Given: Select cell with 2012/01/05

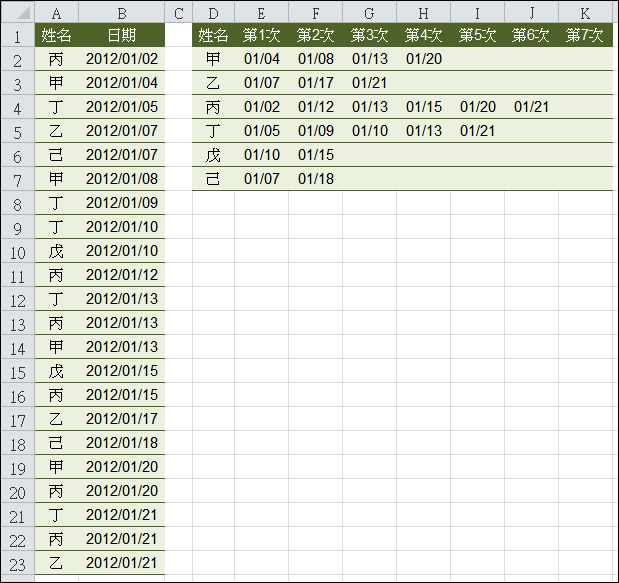Looking at the screenshot, I should pos(122,107).
